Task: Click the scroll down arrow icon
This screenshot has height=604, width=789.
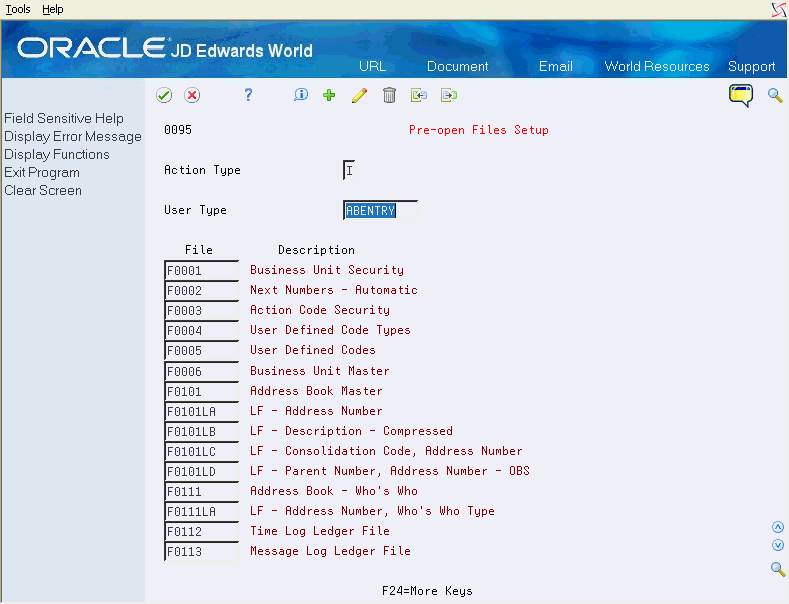Action: pyautogui.click(x=778, y=545)
